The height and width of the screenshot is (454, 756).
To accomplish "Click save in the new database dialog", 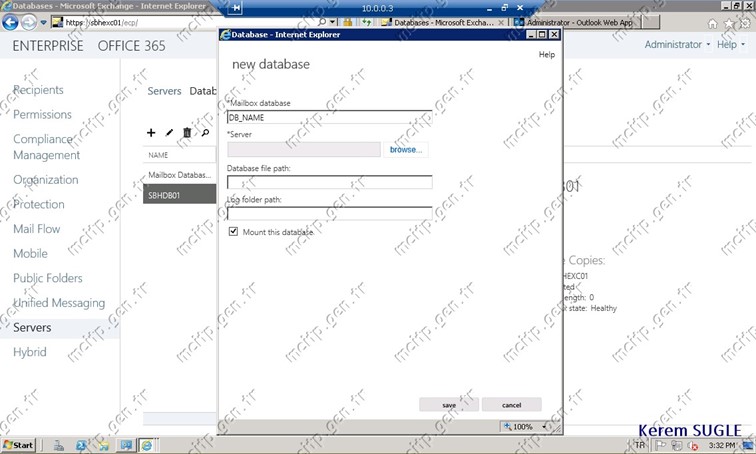I will click(x=449, y=405).
